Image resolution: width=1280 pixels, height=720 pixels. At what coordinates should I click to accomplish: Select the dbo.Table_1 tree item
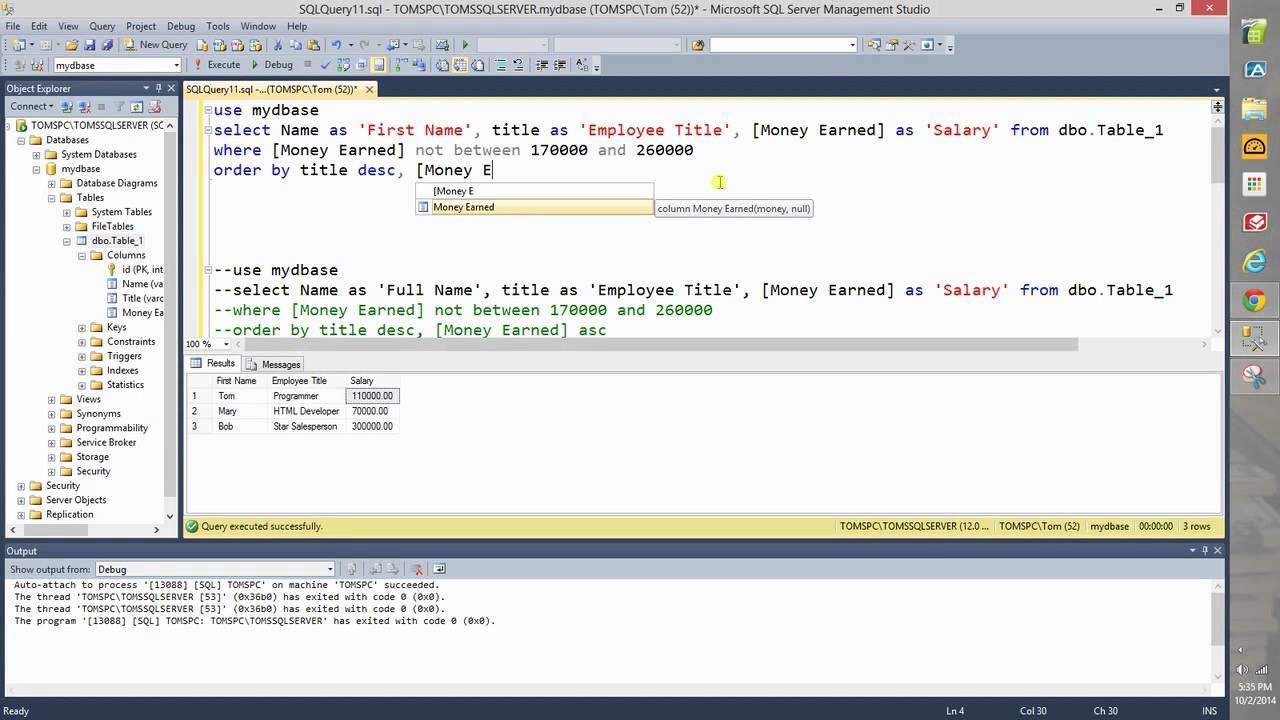[117, 241]
